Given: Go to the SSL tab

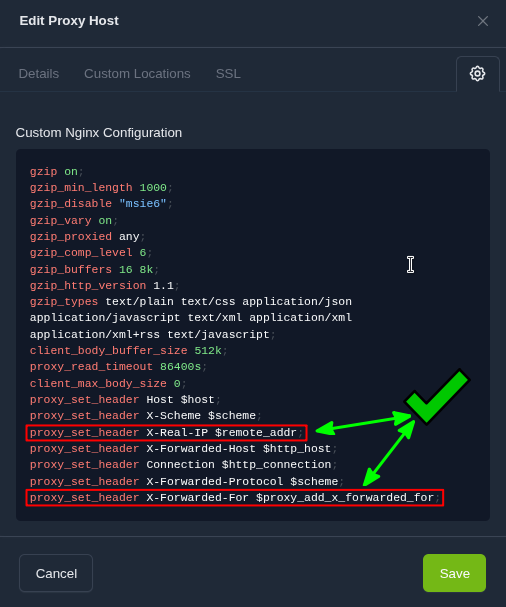Looking at the screenshot, I should [228, 74].
